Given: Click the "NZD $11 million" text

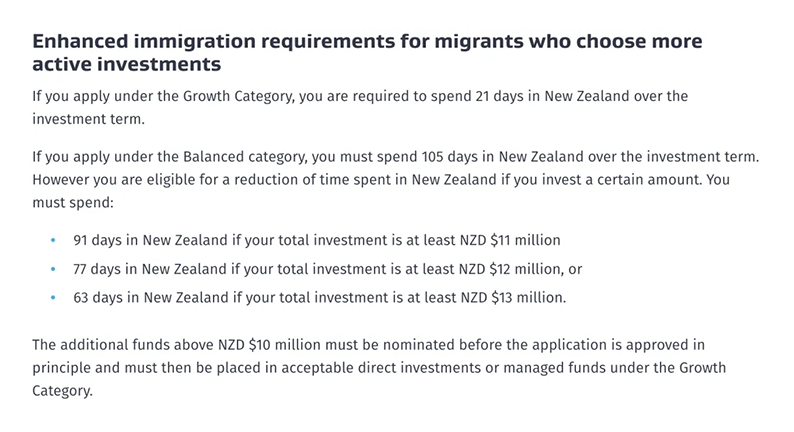Looking at the screenshot, I should (x=510, y=241).
